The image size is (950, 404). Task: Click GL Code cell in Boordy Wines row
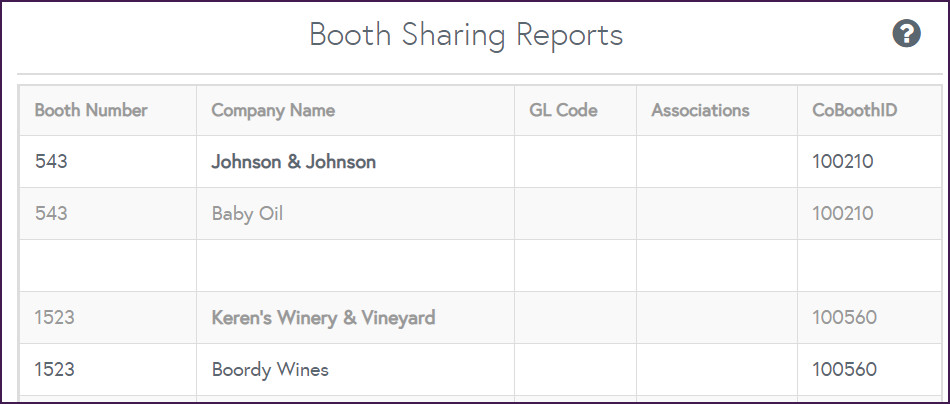click(x=575, y=370)
